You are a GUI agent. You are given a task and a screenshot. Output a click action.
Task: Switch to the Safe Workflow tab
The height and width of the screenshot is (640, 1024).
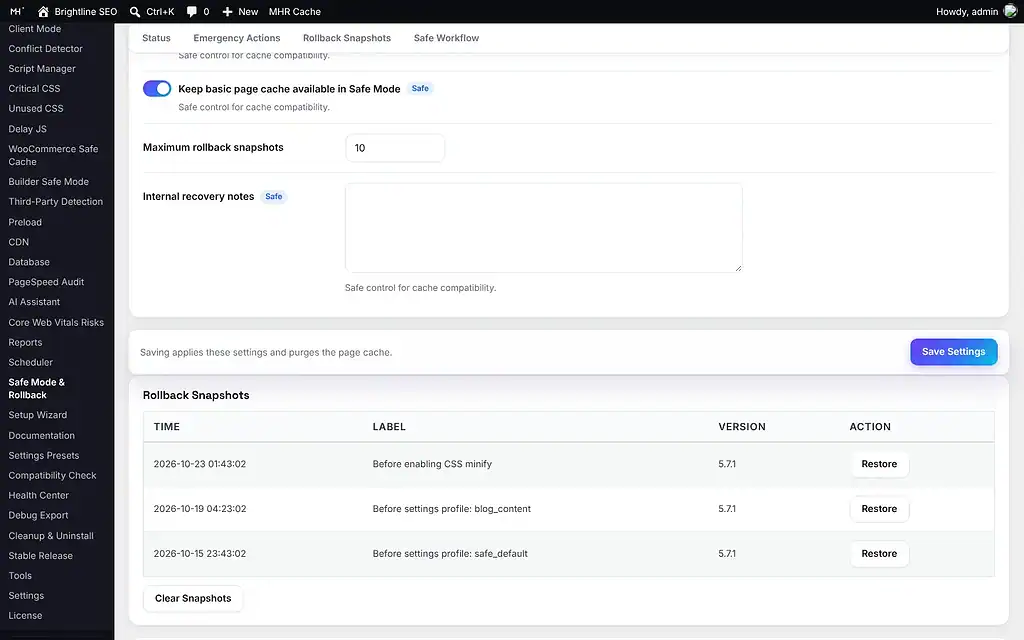[446, 38]
